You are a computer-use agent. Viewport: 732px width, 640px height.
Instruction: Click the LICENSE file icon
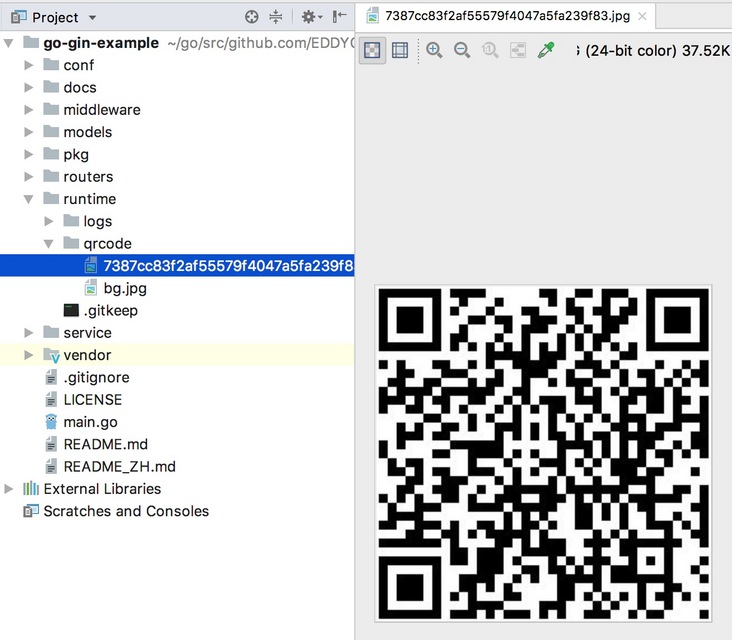click(51, 400)
